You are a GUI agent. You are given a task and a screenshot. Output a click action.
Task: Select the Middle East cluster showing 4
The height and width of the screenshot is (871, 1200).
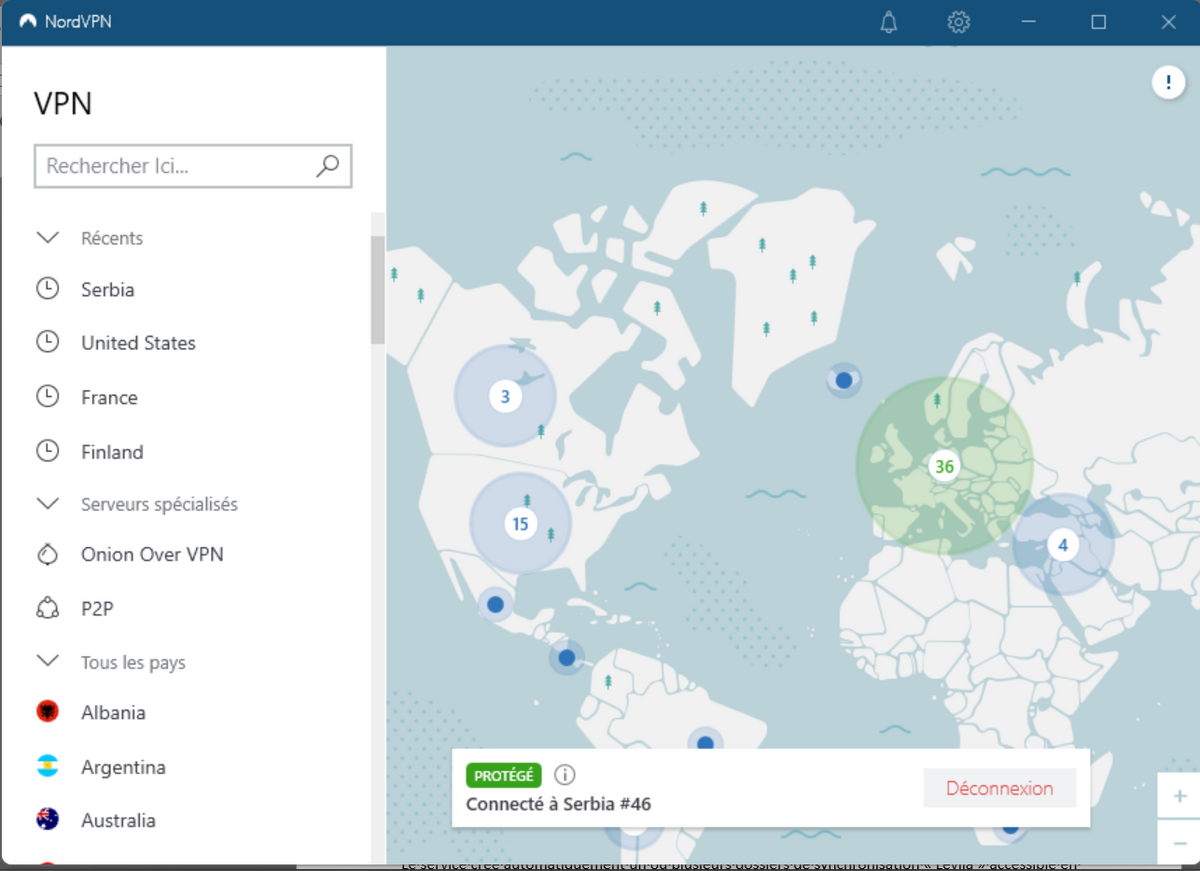click(x=1063, y=545)
